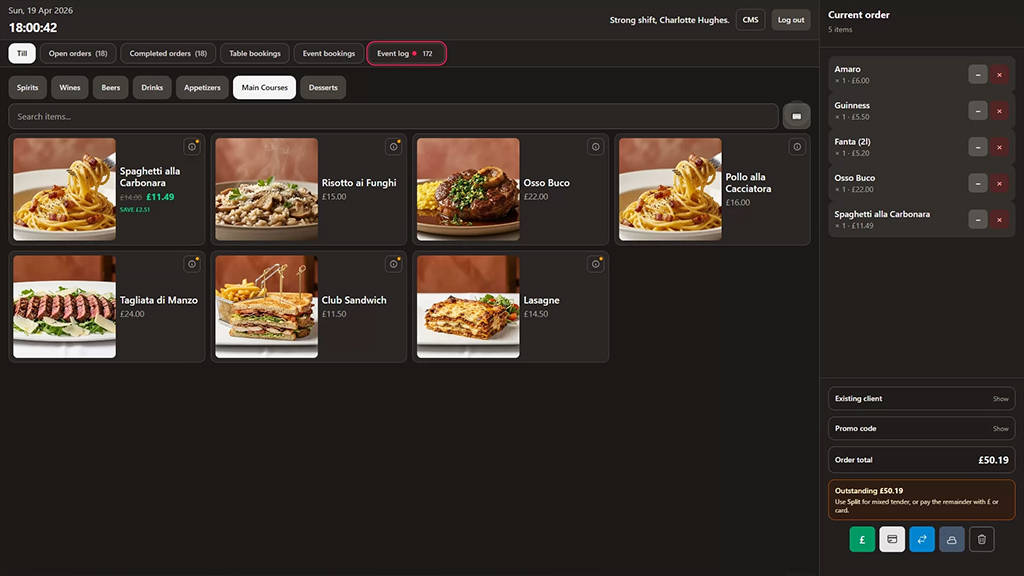Switch to the Desserts category
Screen dimensions: 1024x576
pyautogui.click(x=322, y=87)
